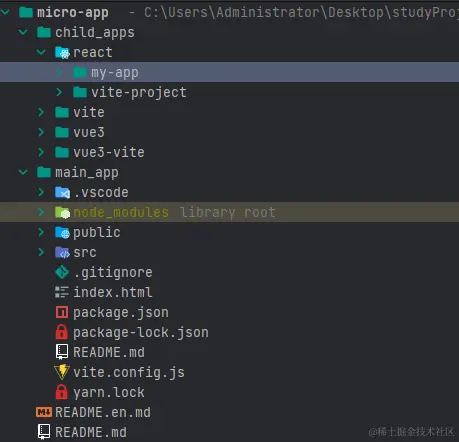Expand the vue3-vite folder
The height and width of the screenshot is (442, 459).
coord(41,152)
